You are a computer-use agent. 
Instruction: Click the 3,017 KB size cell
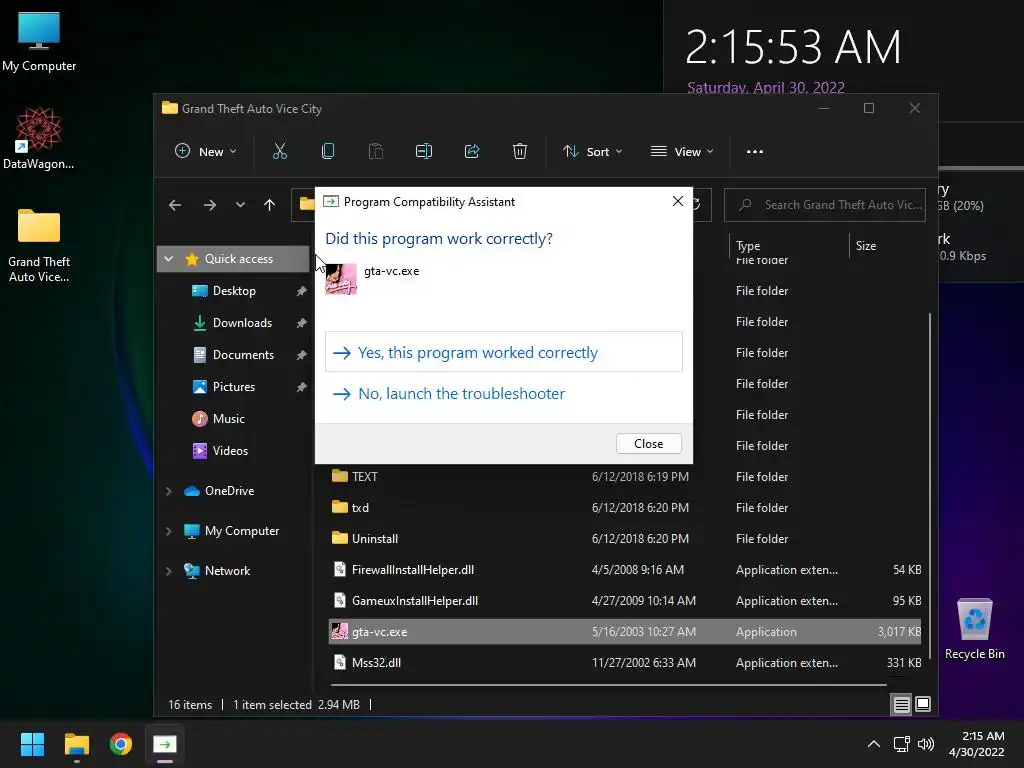click(899, 632)
